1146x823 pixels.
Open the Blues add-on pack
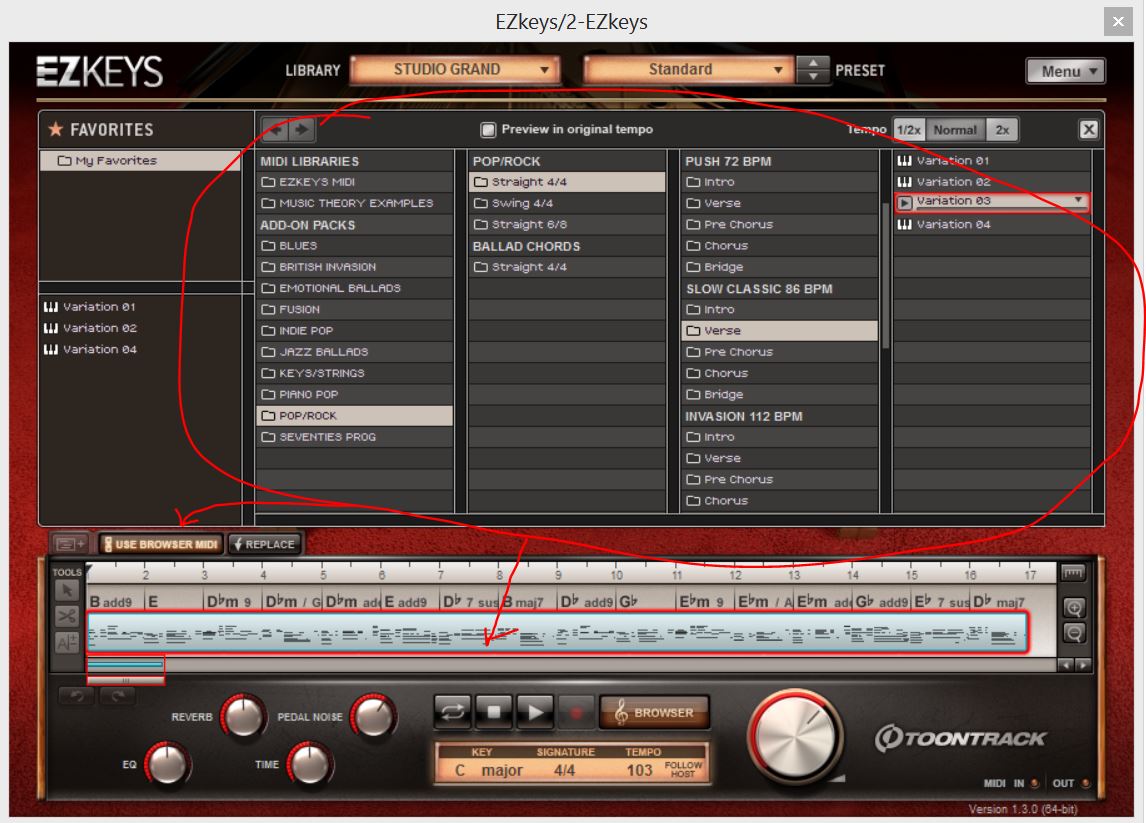[x=354, y=246]
